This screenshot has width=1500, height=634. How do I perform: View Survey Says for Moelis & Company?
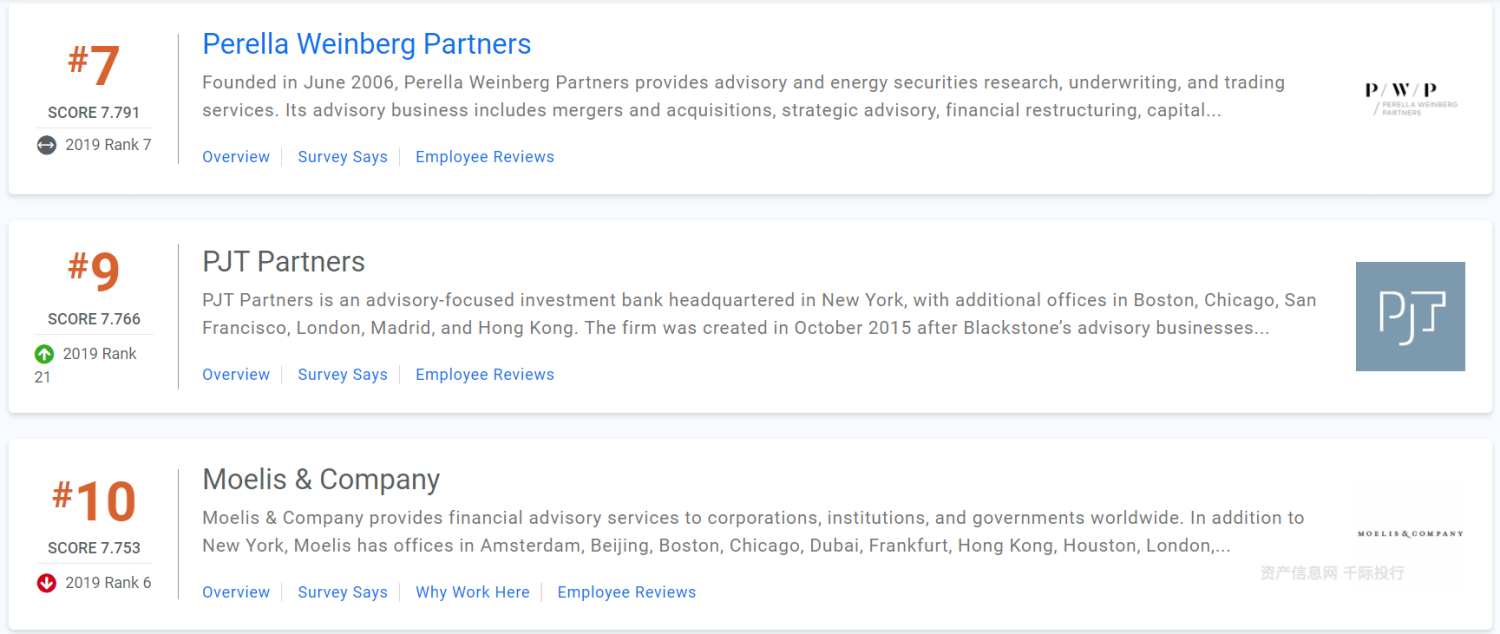342,593
